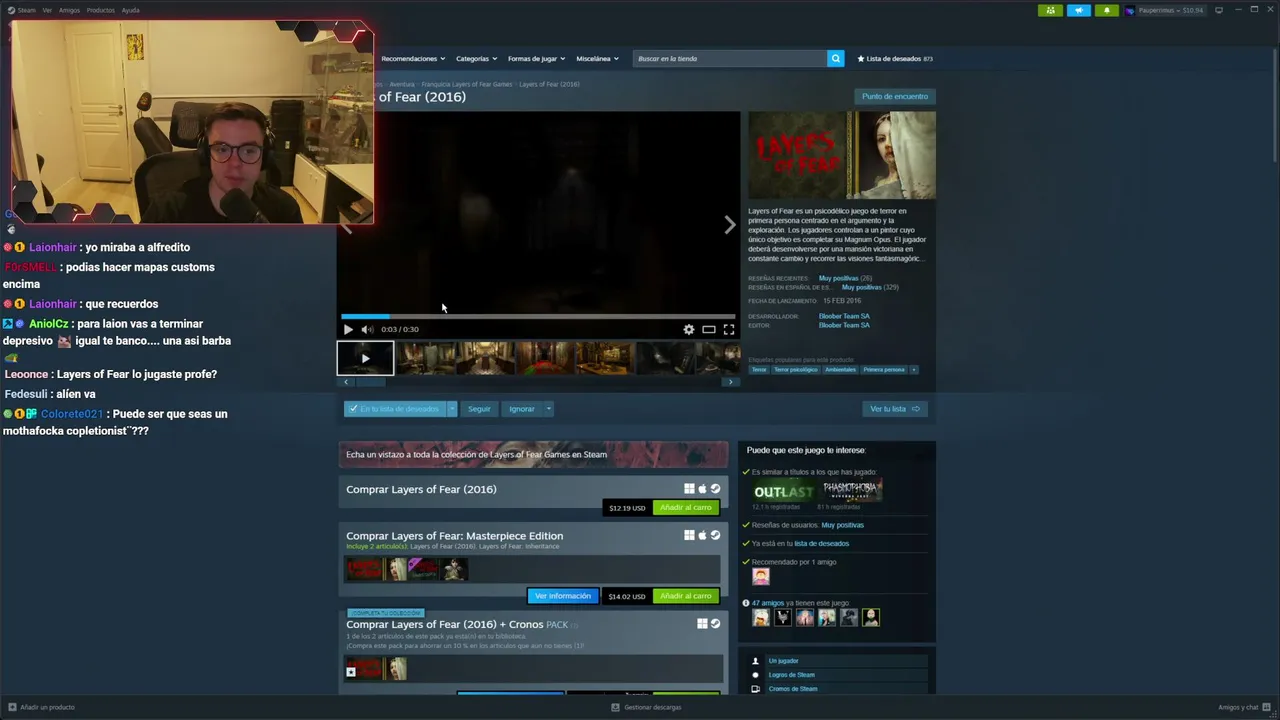This screenshot has height=720, width=1280.
Task: Open the Categorías dropdown menu
Action: pos(476,59)
